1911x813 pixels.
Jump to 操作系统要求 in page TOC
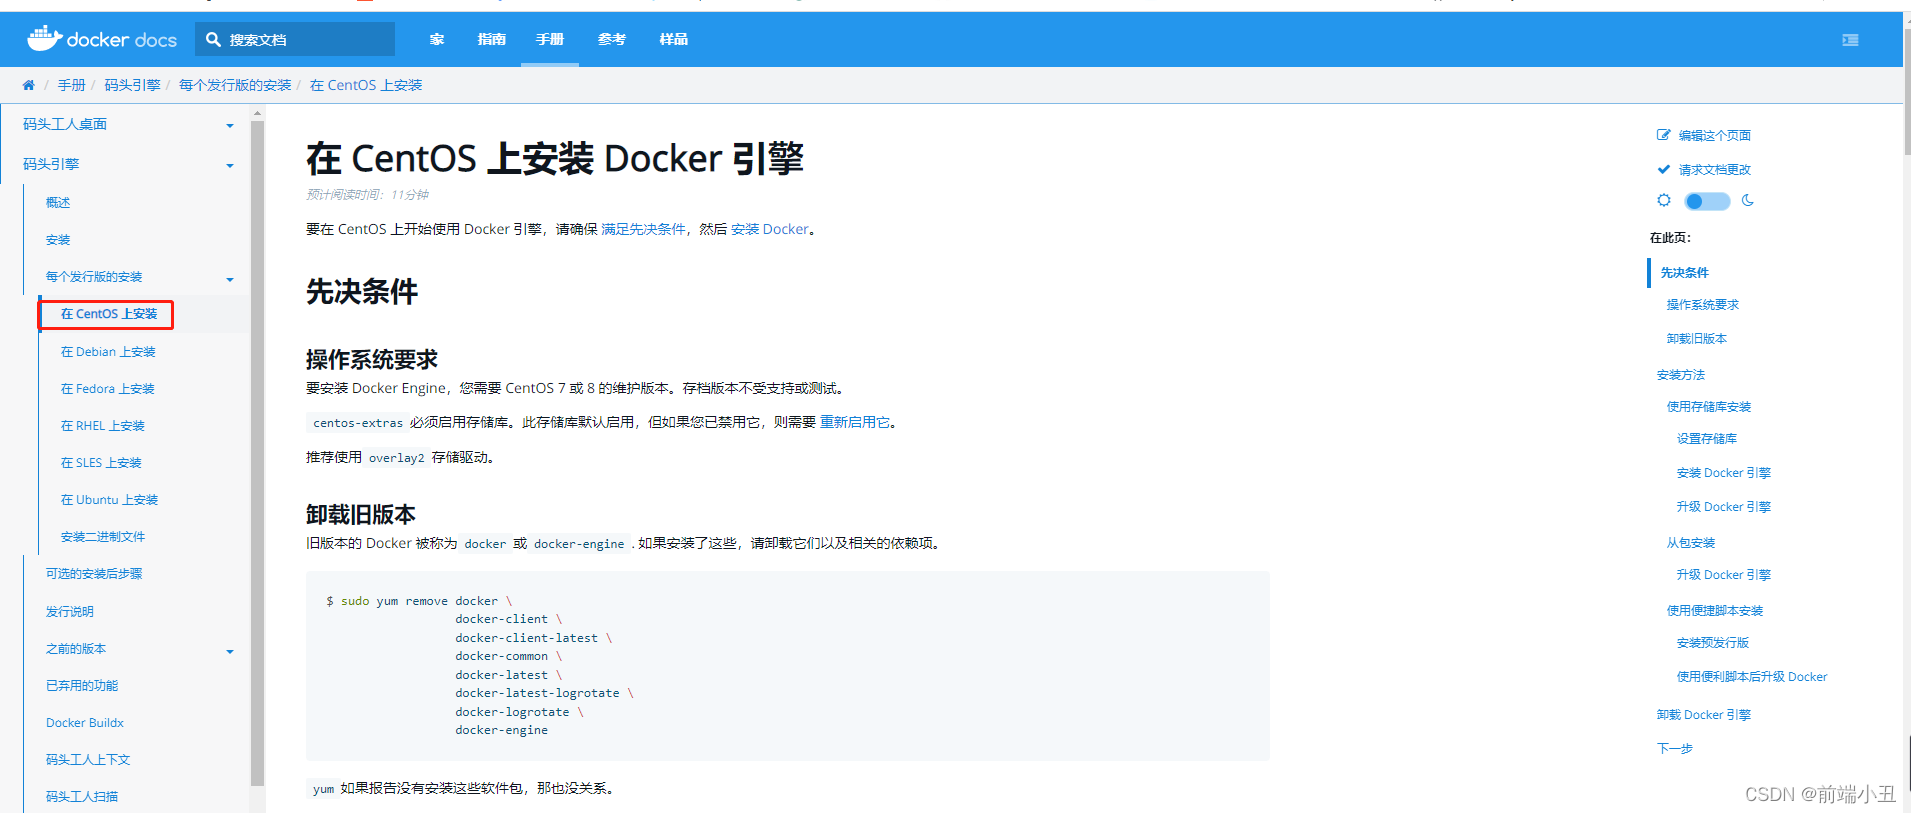pos(1703,305)
